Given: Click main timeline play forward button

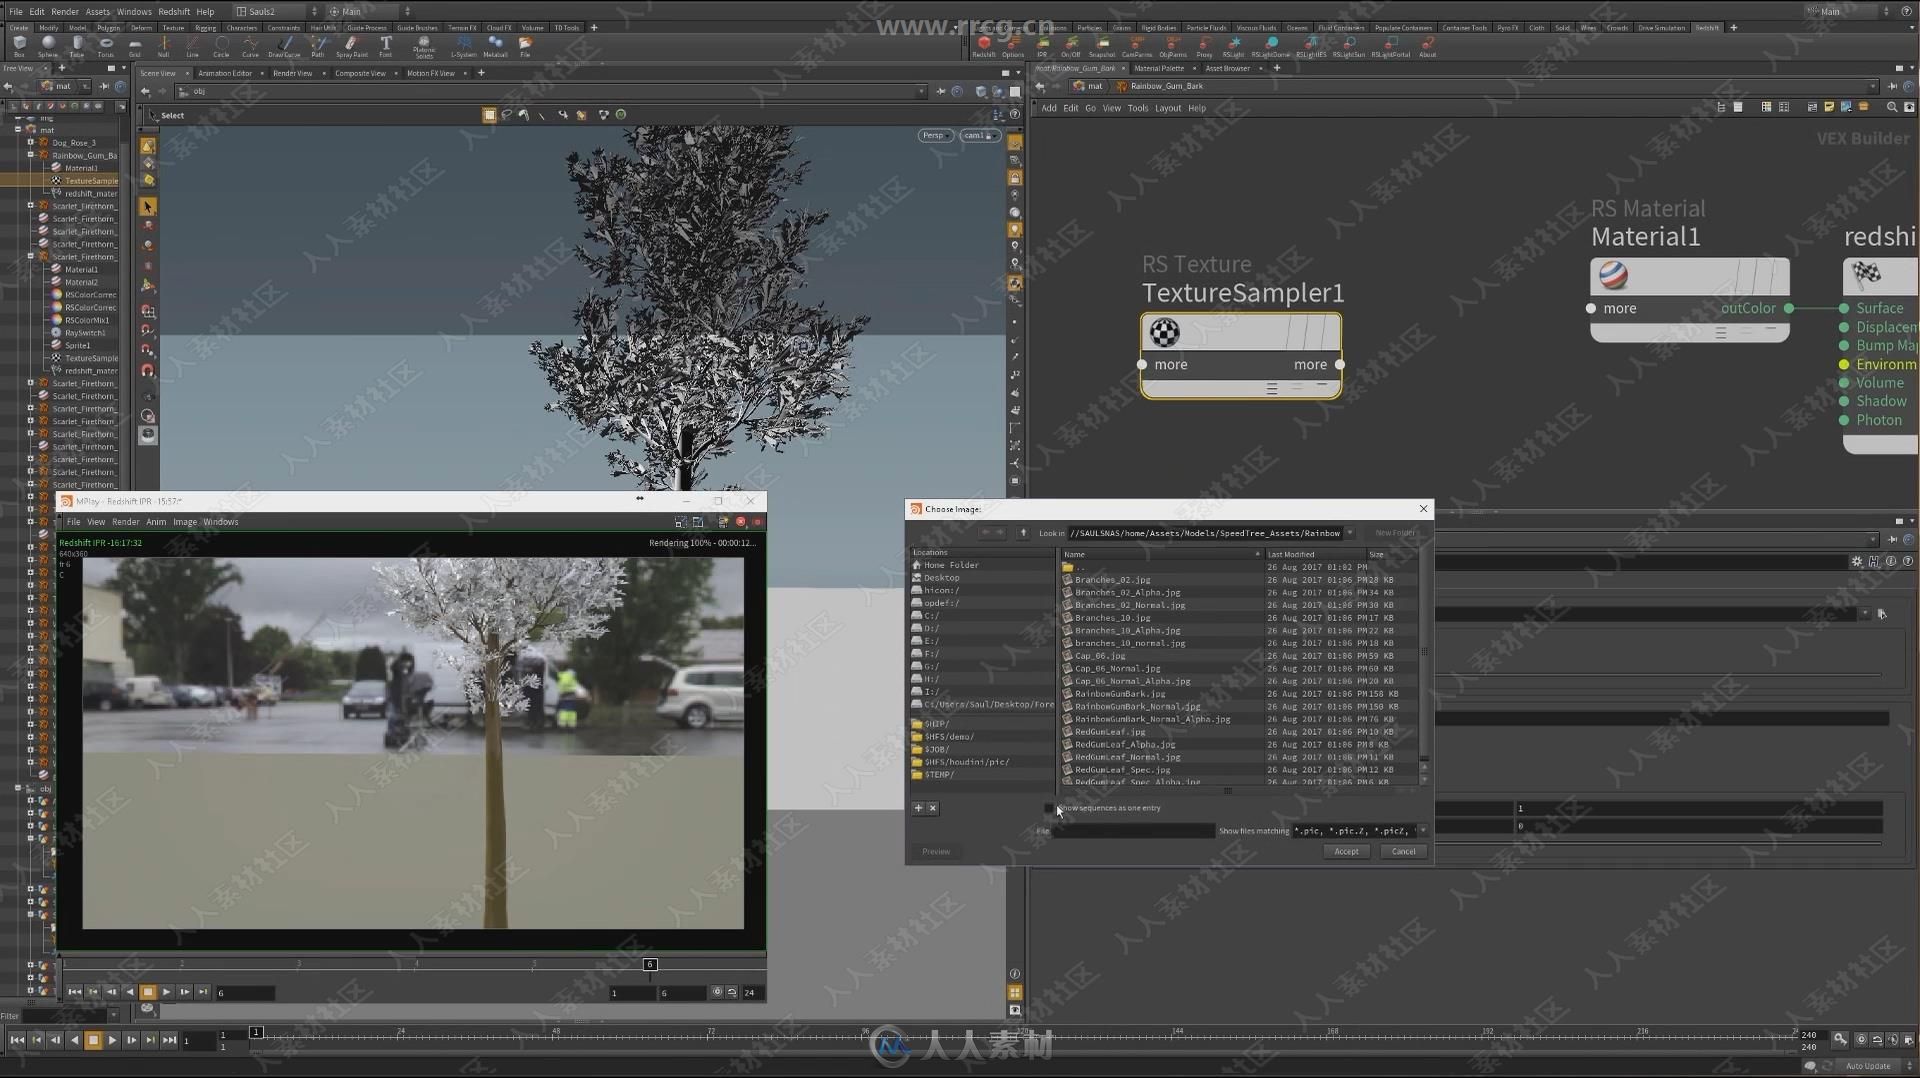Looking at the screenshot, I should [112, 1040].
